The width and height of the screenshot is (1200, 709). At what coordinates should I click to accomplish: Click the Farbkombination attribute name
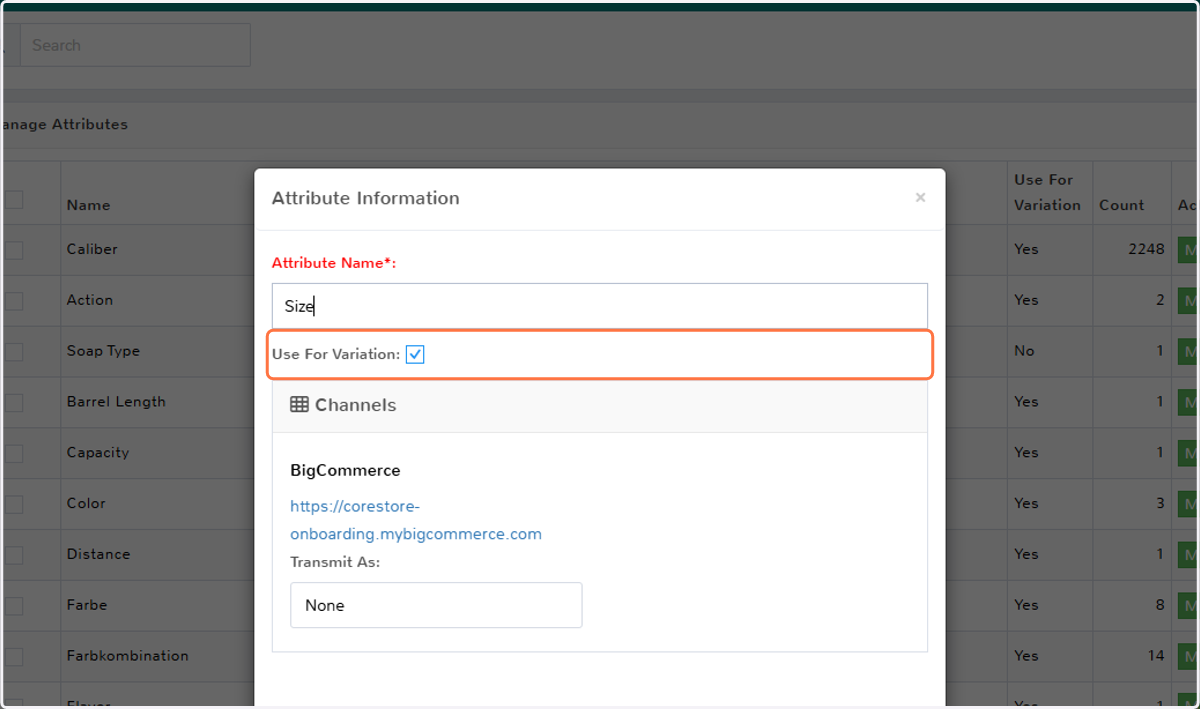click(127, 656)
